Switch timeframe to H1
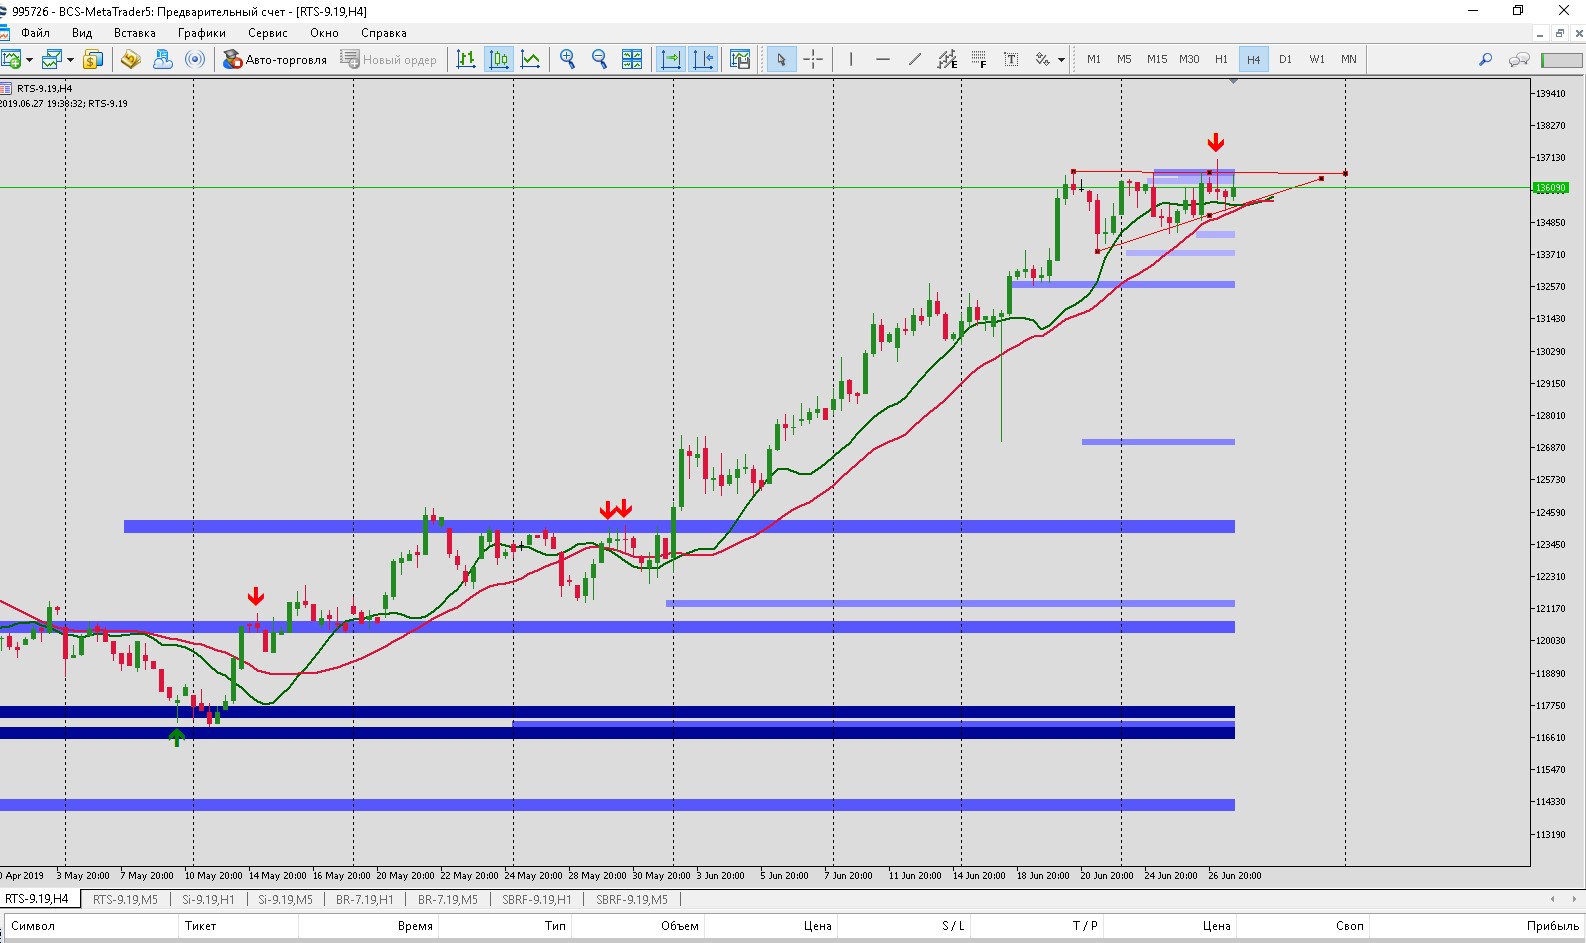1586x943 pixels. pyautogui.click(x=1221, y=60)
